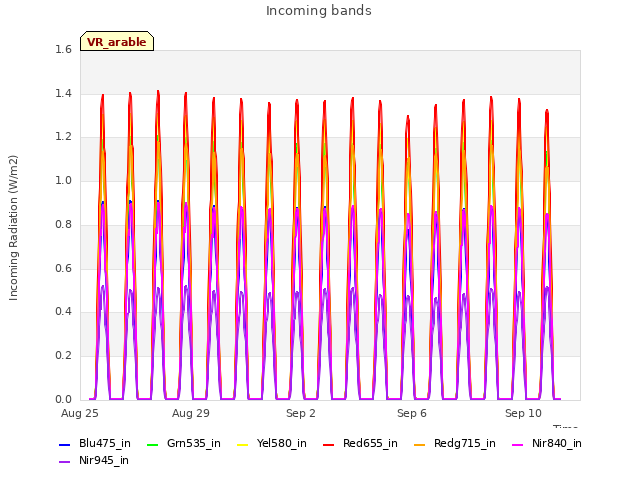This screenshot has width=640, height=480.
Task: Click the Aug 25 x-axis tick label
Action: point(80,413)
